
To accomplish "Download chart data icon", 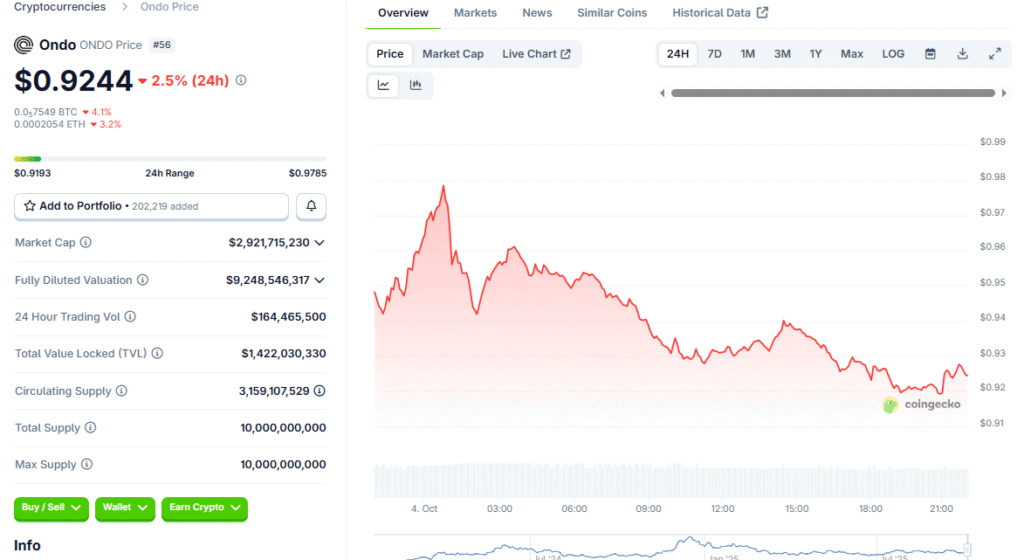I will [x=962, y=54].
